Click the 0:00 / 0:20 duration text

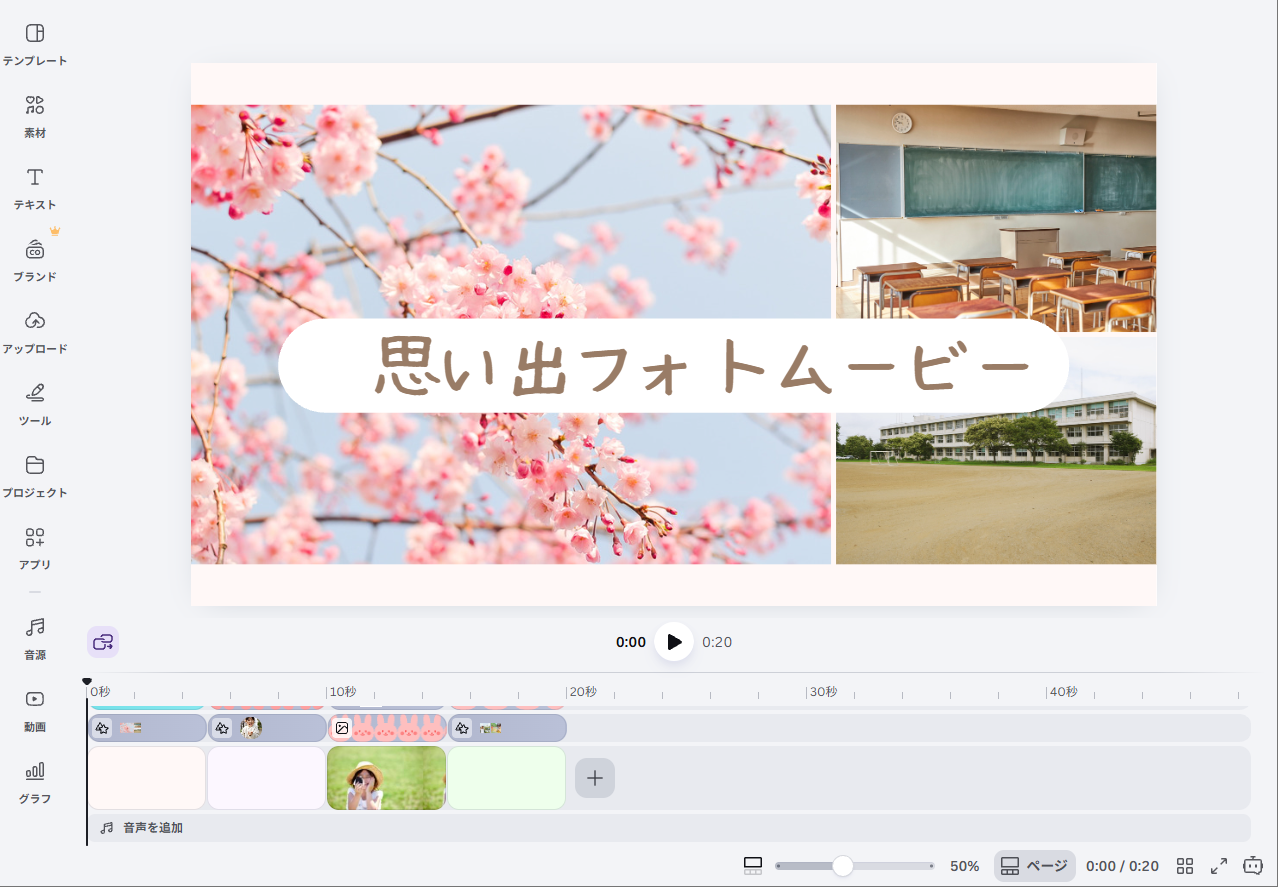[1122, 866]
